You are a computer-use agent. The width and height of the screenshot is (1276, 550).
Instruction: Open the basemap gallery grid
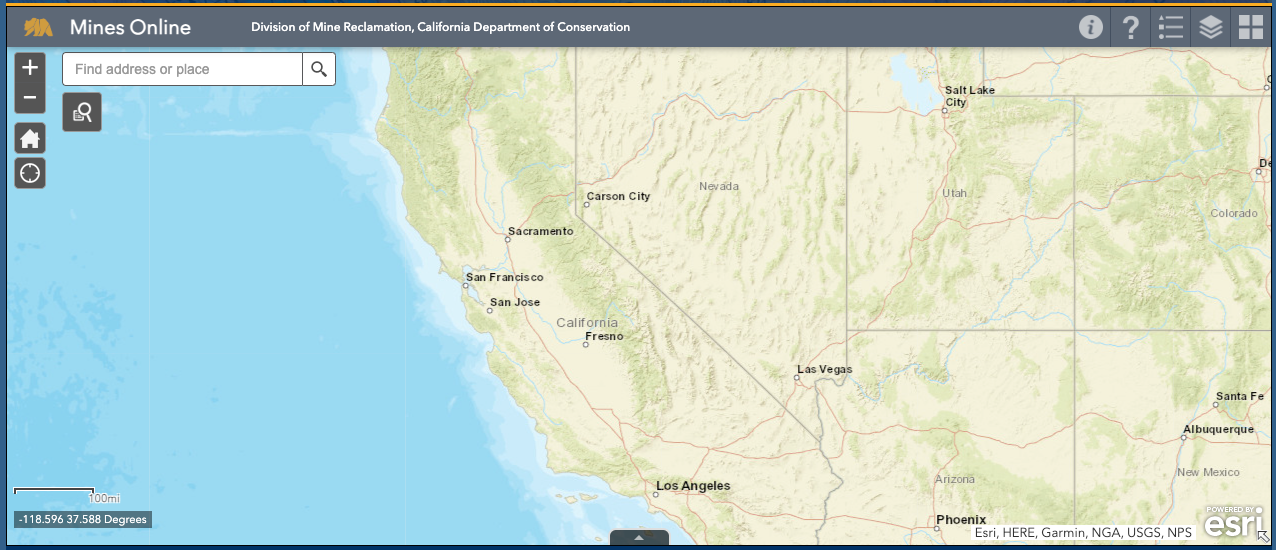(1251, 27)
